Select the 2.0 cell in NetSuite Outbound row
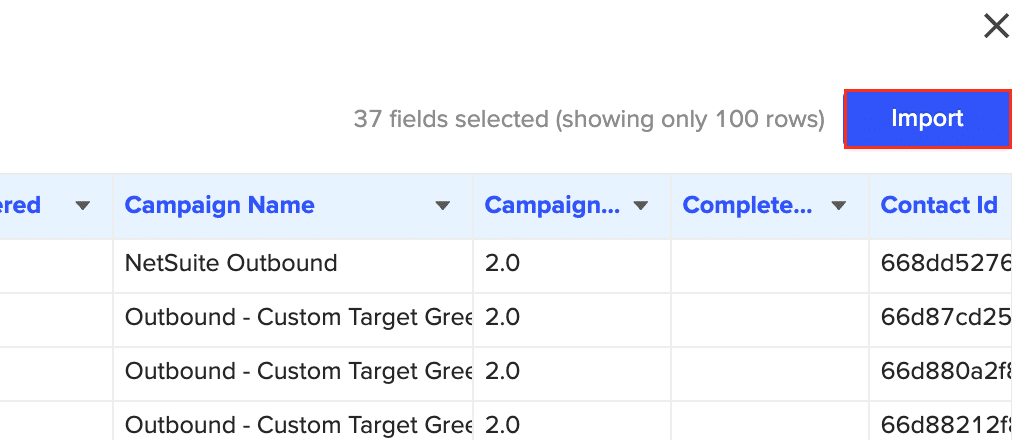 click(503, 263)
